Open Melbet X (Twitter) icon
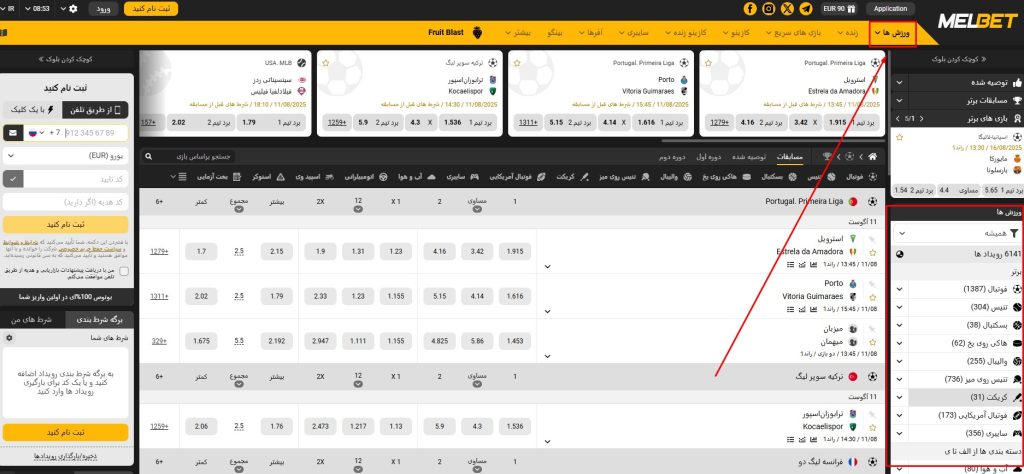Image resolution: width=1024 pixels, height=474 pixels. pyautogui.click(x=788, y=8)
